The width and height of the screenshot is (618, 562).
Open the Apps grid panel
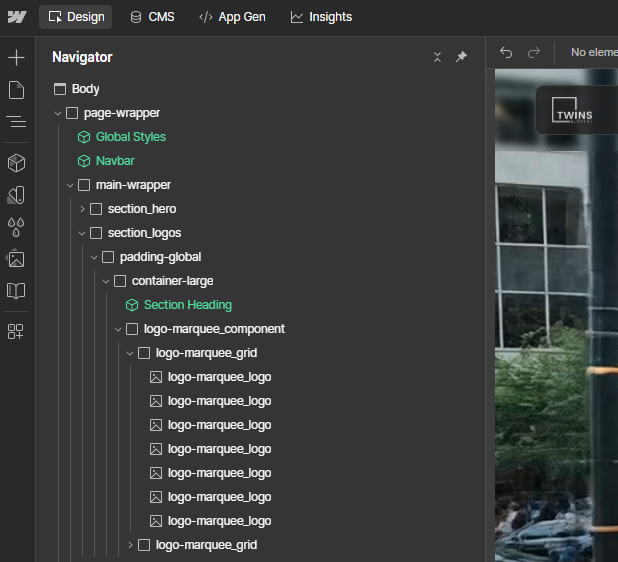click(15, 331)
